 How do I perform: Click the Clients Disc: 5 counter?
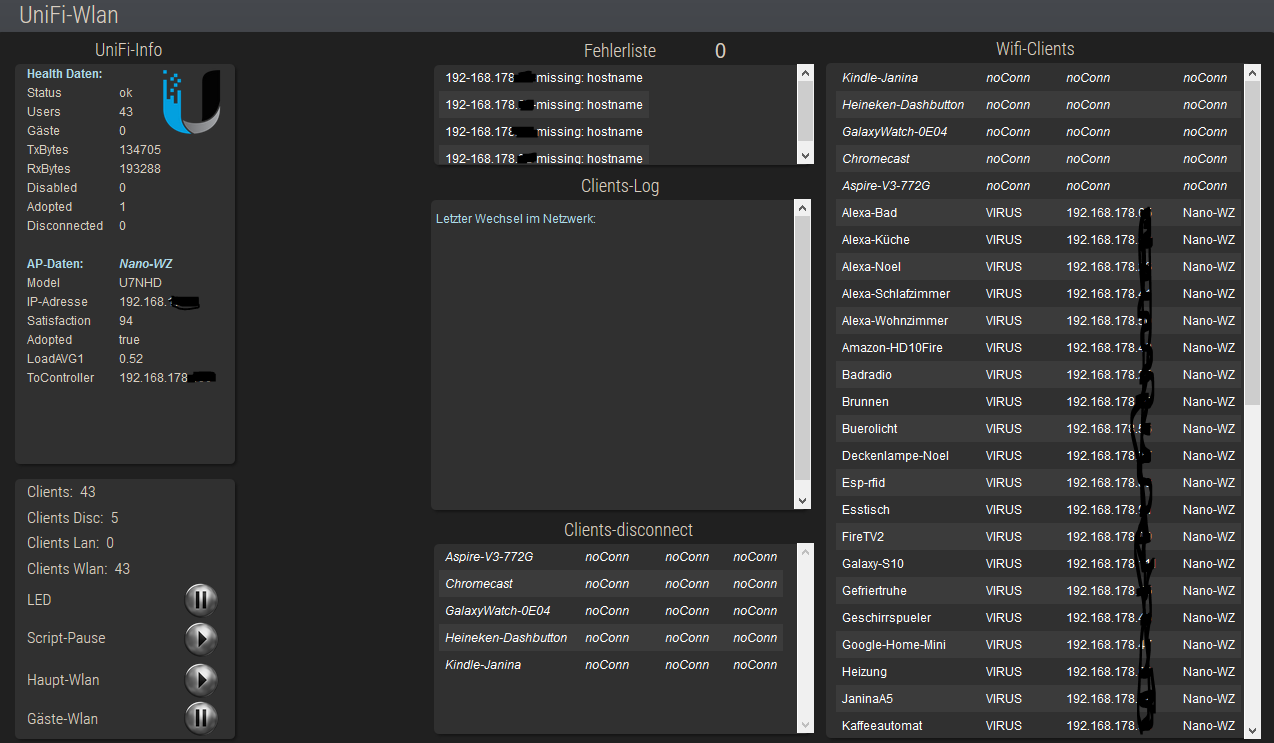(73, 518)
